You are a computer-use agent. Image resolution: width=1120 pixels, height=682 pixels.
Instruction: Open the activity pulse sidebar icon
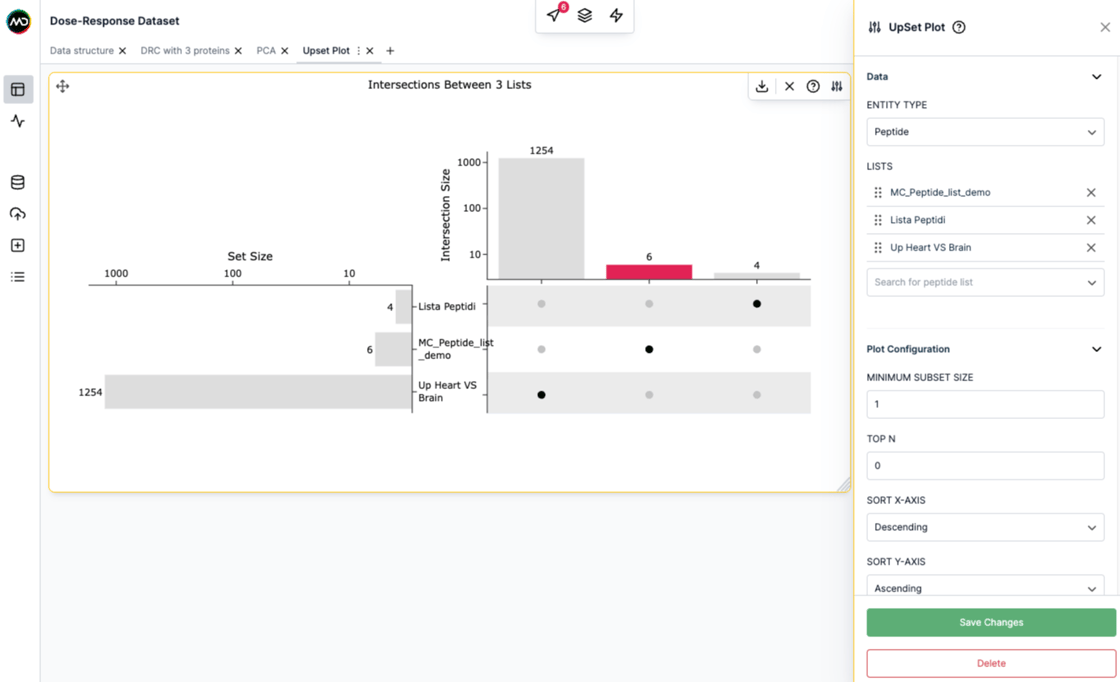click(18, 121)
